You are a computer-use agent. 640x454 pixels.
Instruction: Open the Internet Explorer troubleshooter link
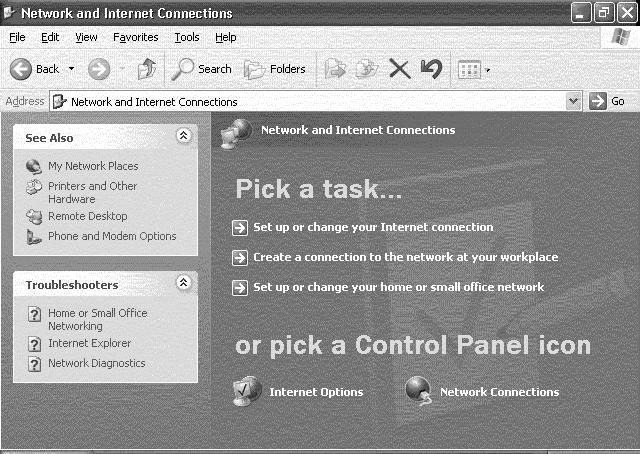89,343
